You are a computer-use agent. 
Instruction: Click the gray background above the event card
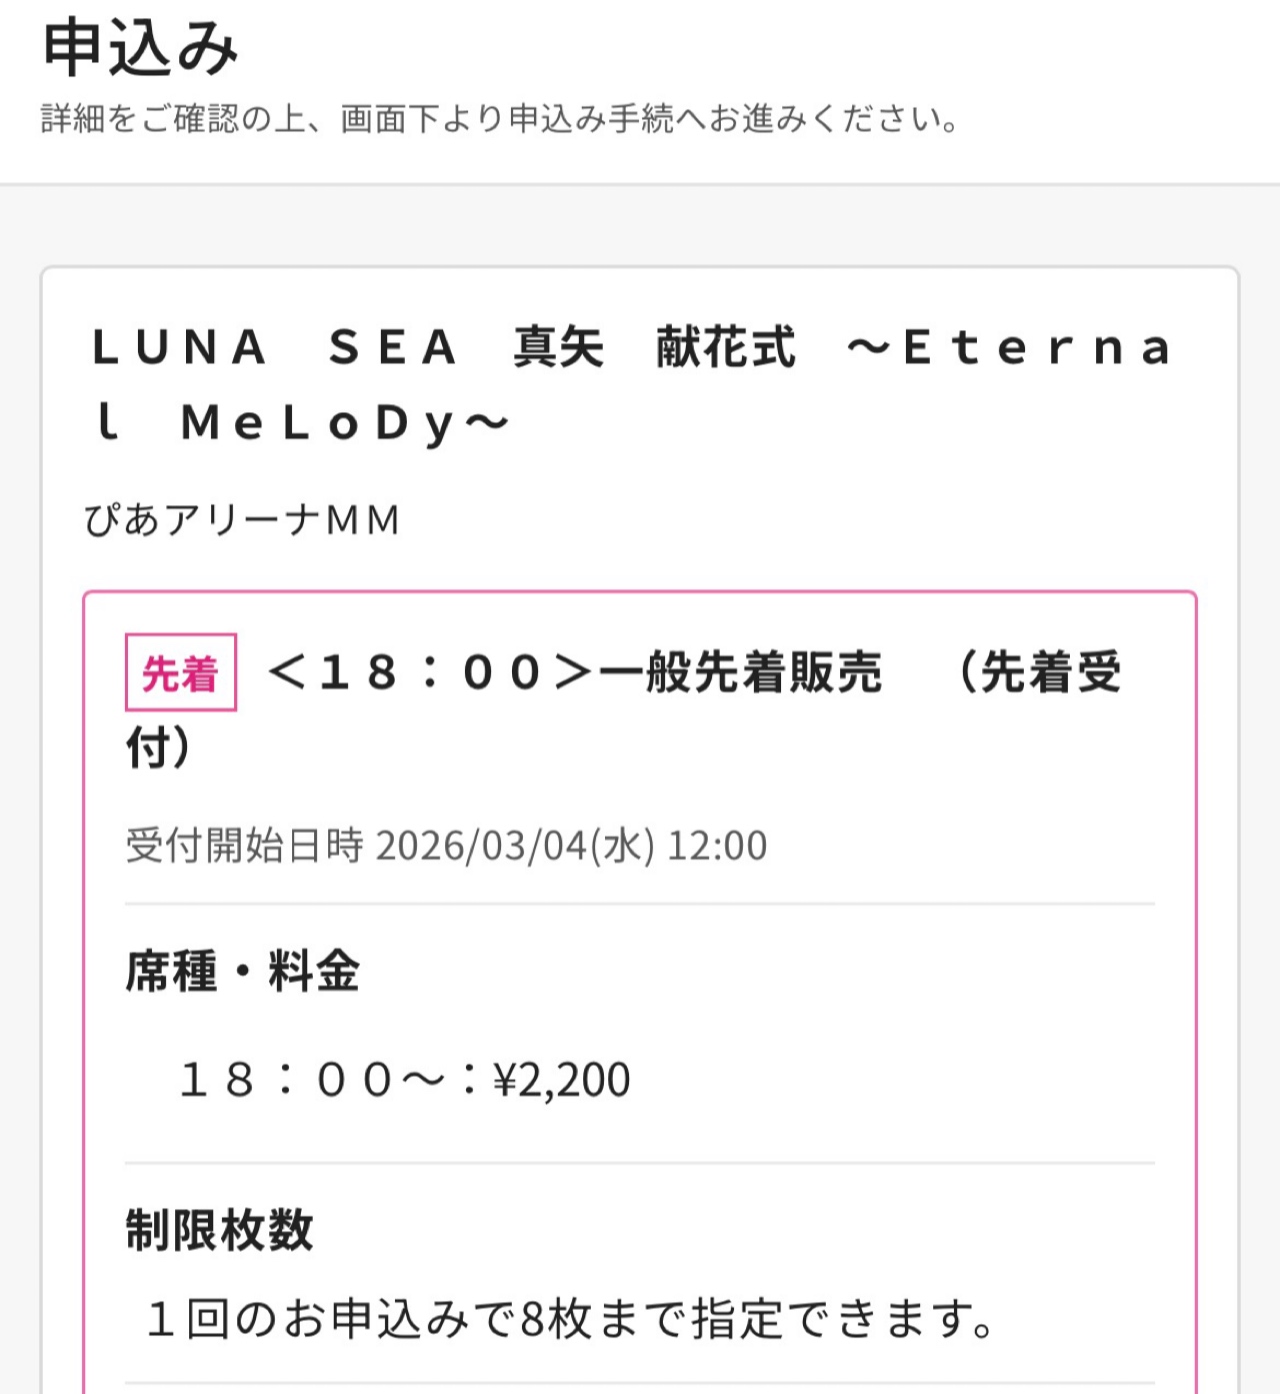(640, 226)
